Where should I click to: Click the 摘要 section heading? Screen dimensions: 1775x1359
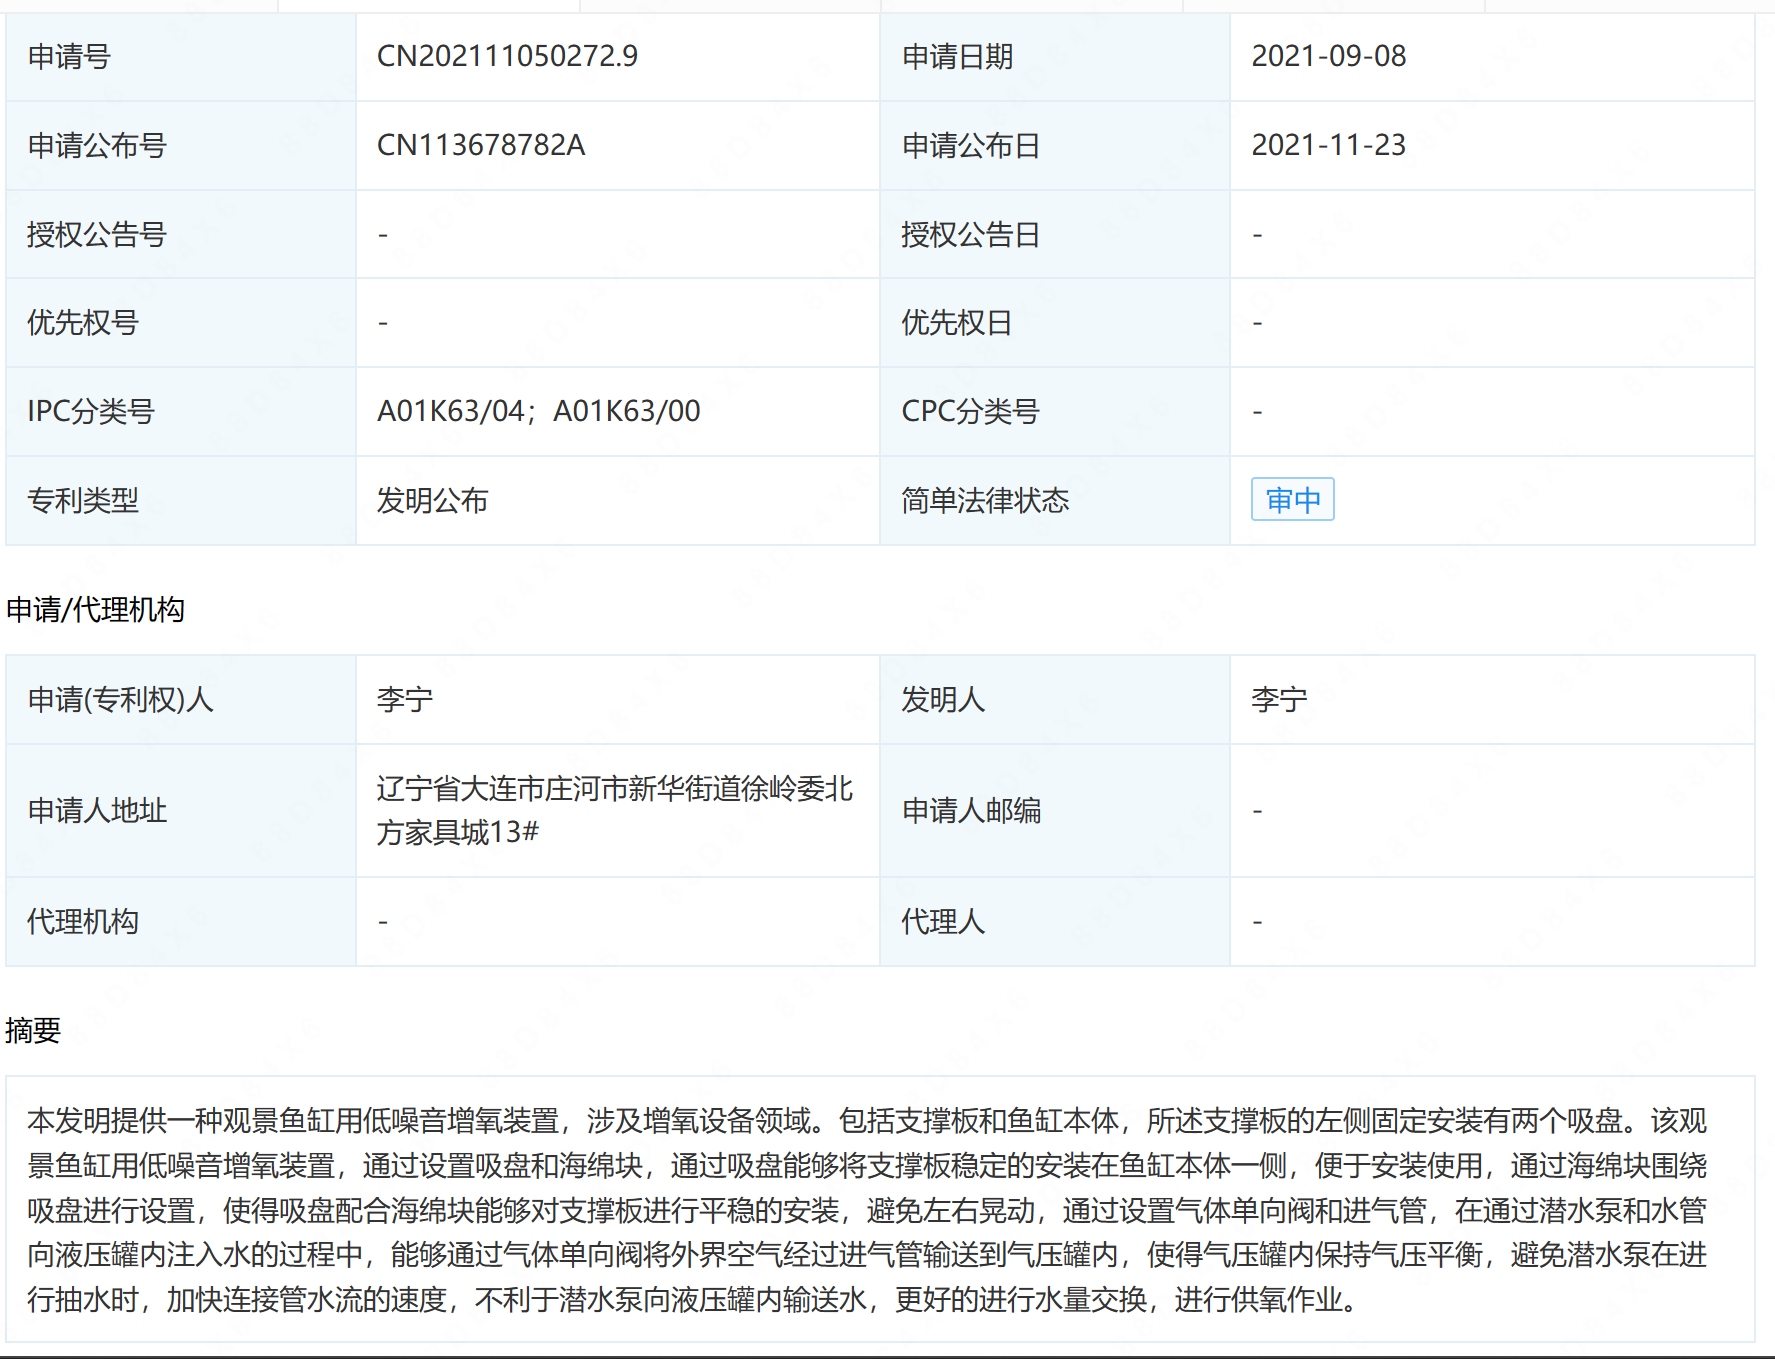pos(33,1030)
